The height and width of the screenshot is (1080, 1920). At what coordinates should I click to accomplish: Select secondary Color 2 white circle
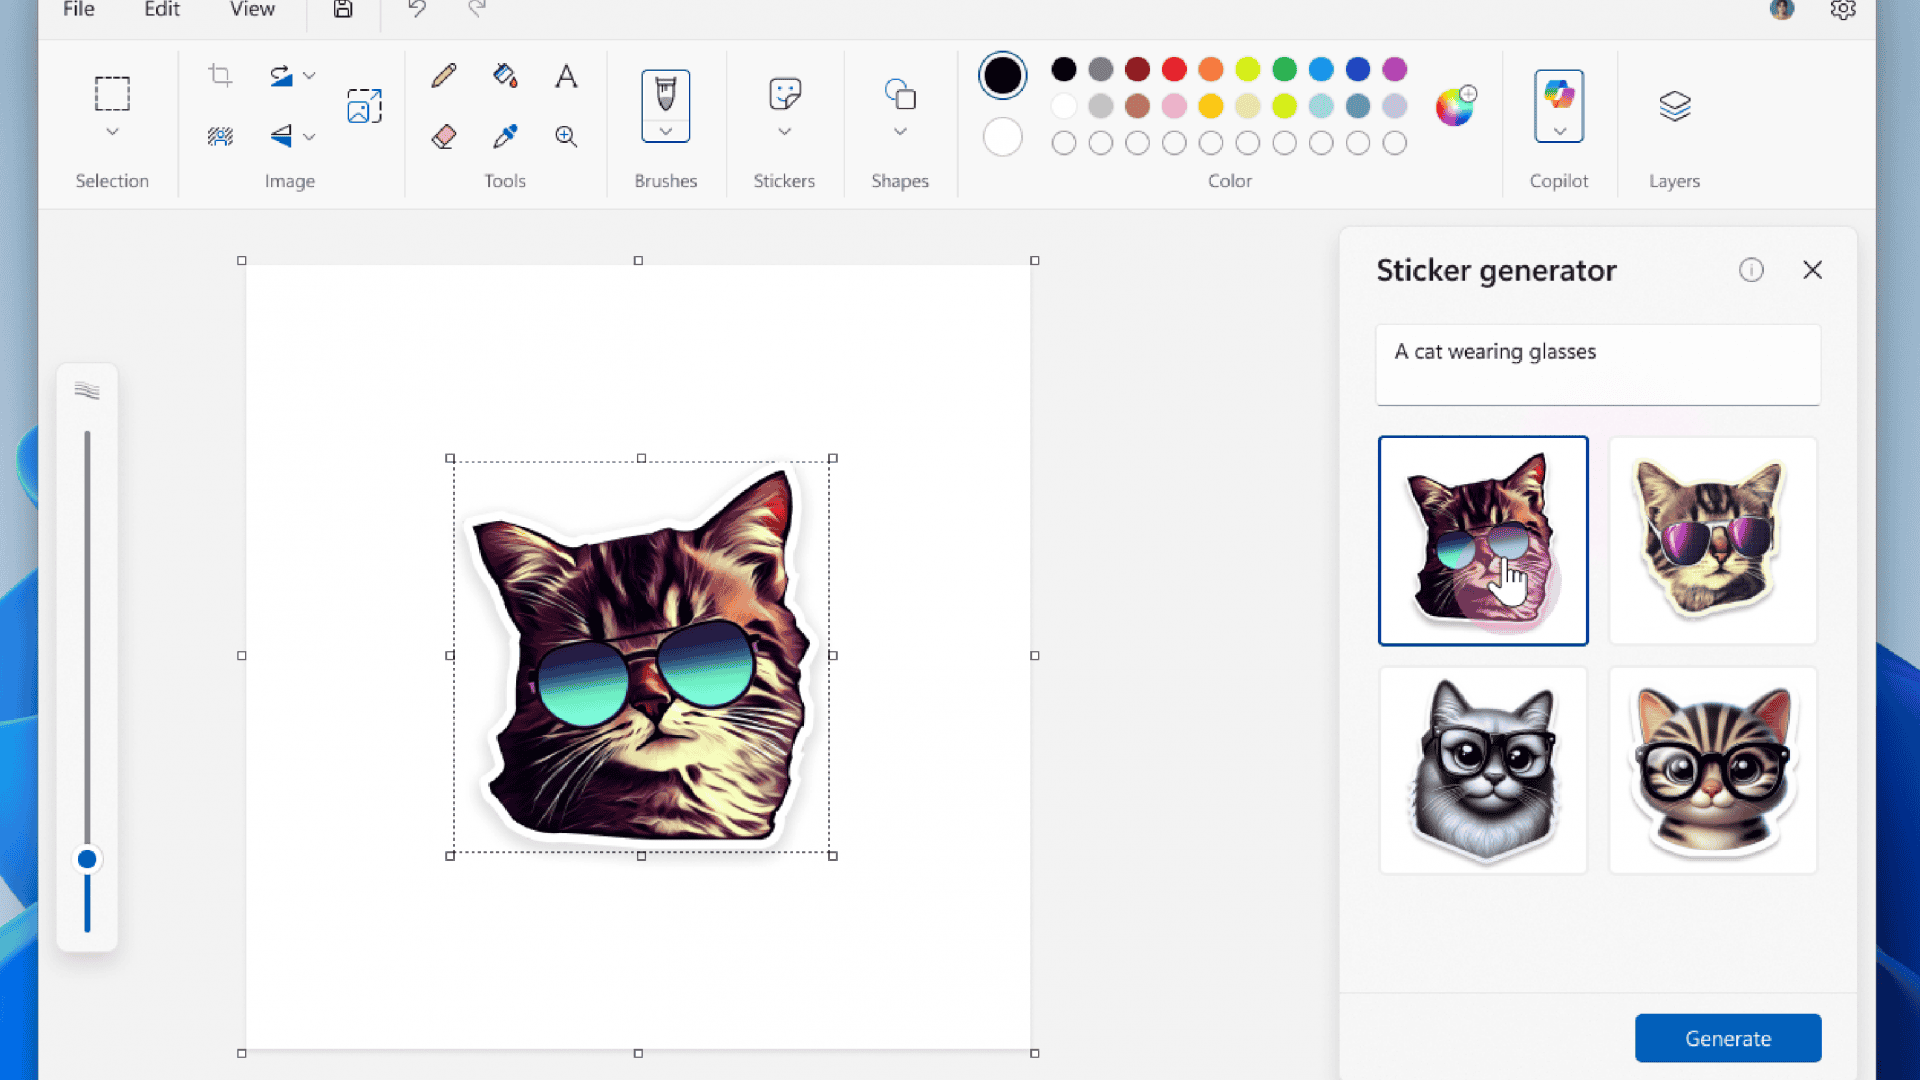[x=1002, y=137]
